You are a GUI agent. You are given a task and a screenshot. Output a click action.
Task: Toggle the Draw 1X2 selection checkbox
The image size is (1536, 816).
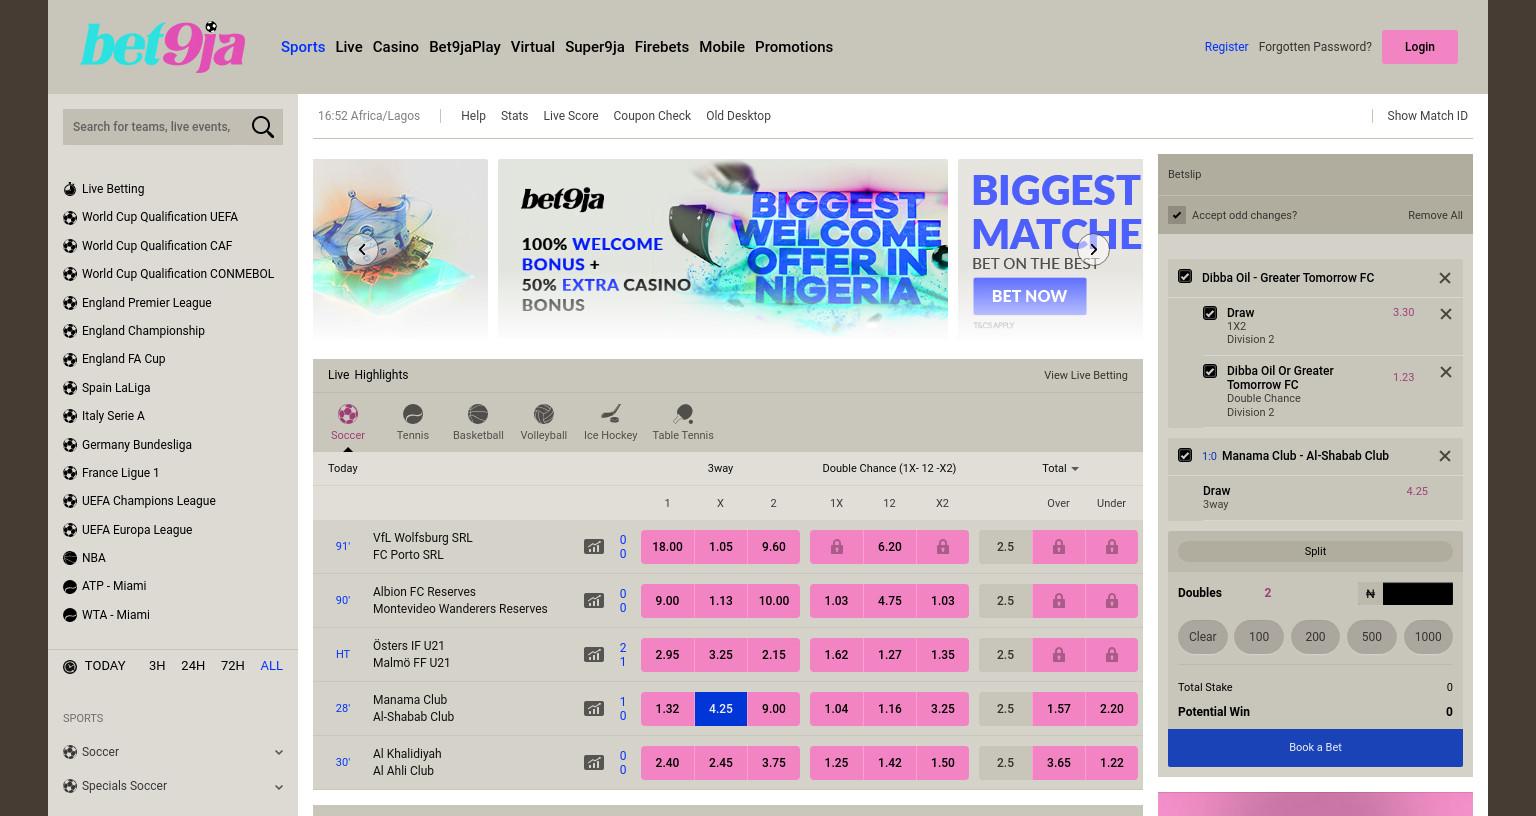pos(1210,313)
